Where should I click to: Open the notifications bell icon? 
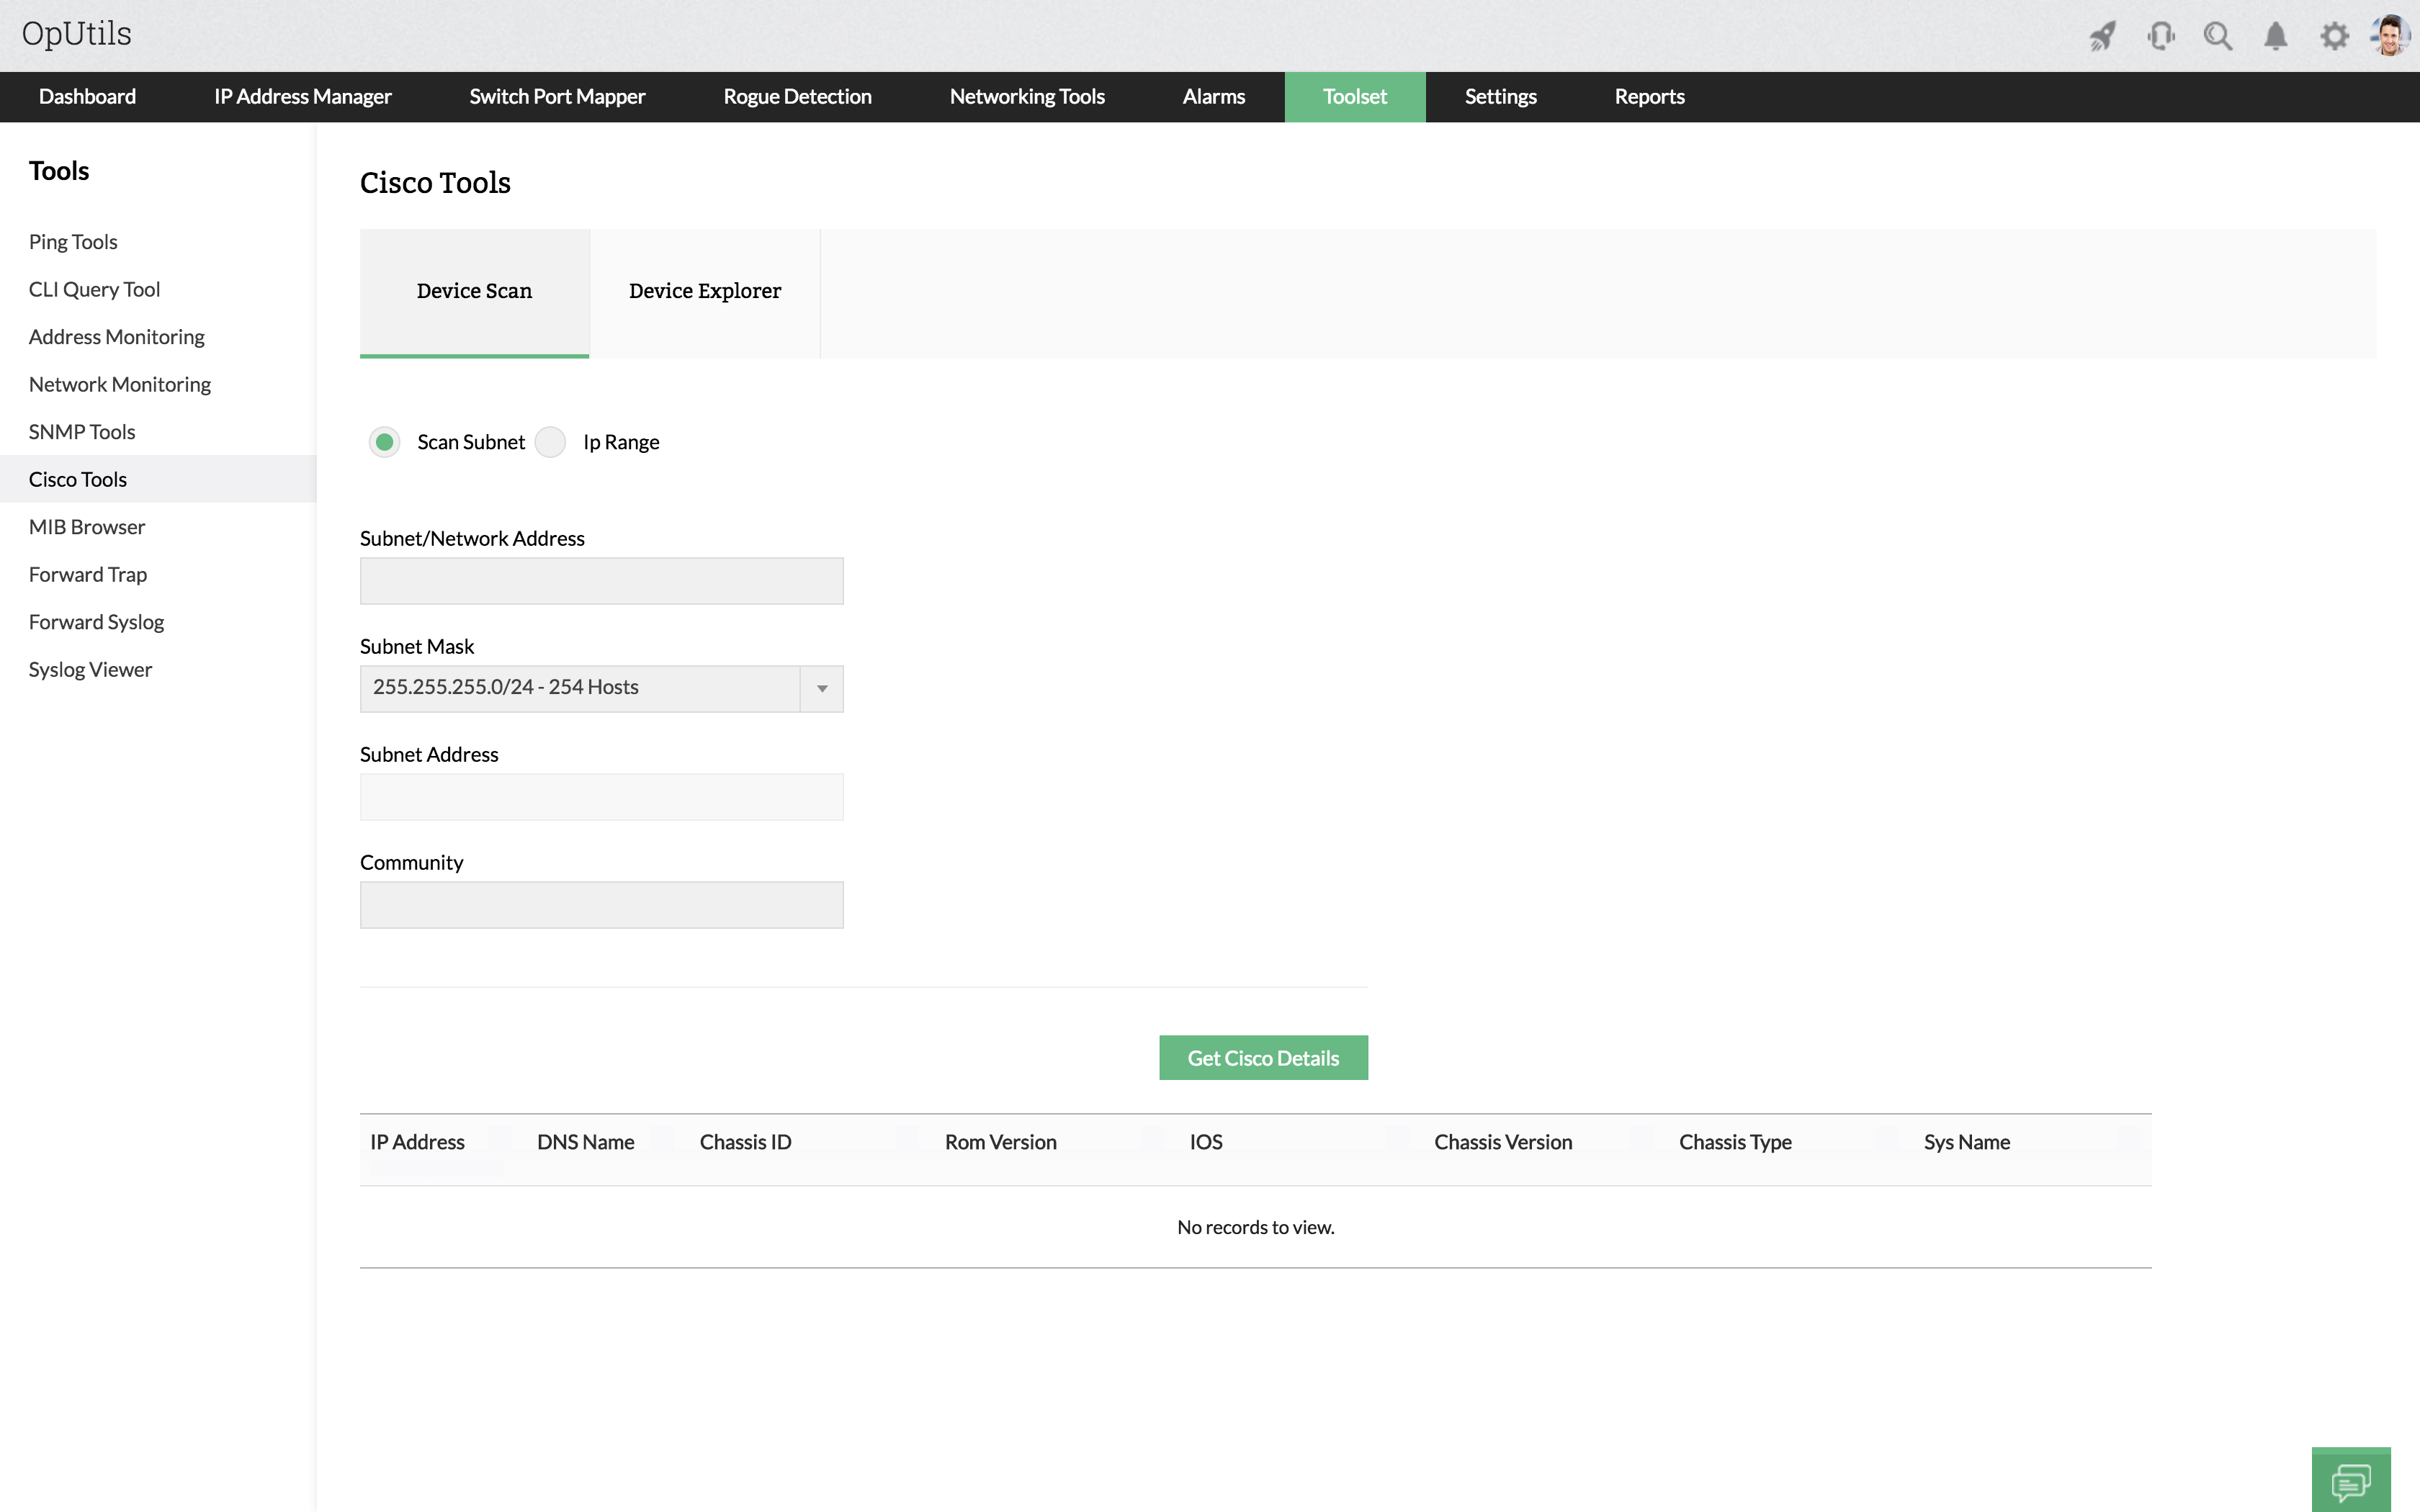pyautogui.click(x=2276, y=37)
